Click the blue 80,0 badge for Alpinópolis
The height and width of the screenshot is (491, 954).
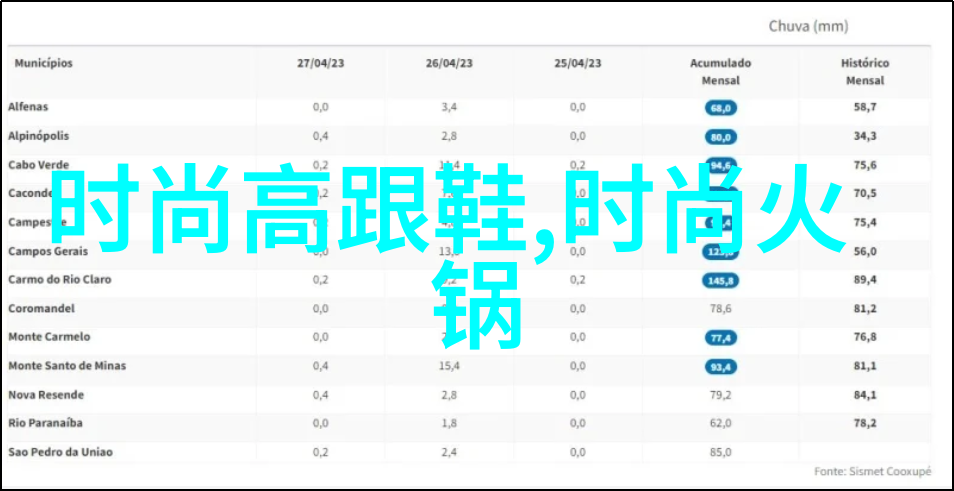point(720,136)
